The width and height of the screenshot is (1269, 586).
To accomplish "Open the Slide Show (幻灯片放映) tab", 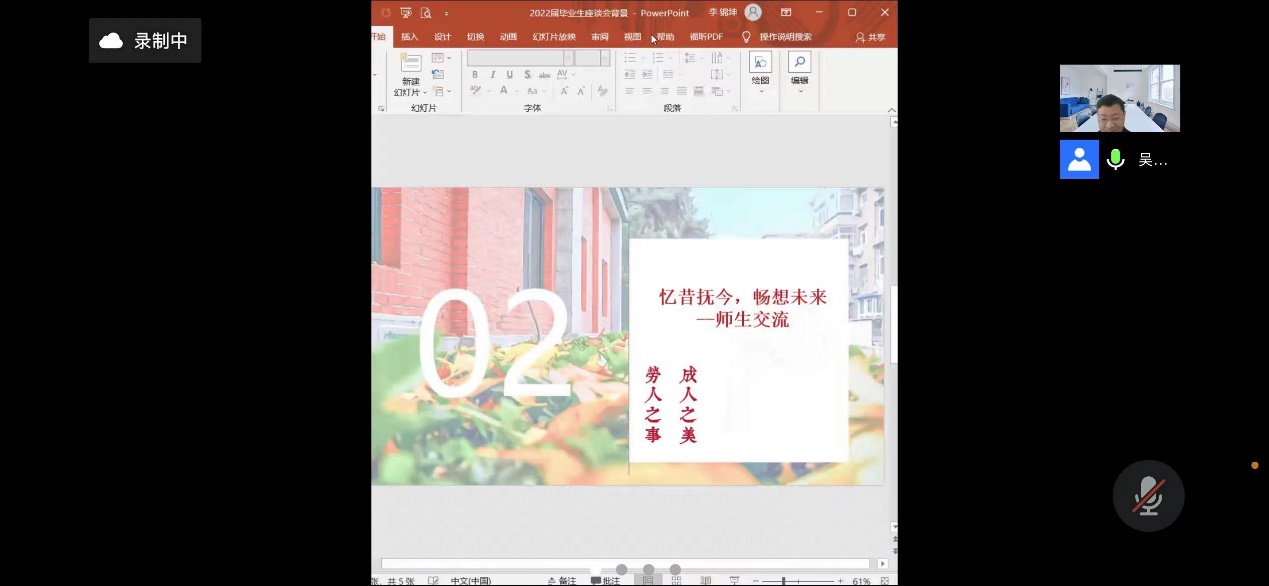I will (x=553, y=37).
